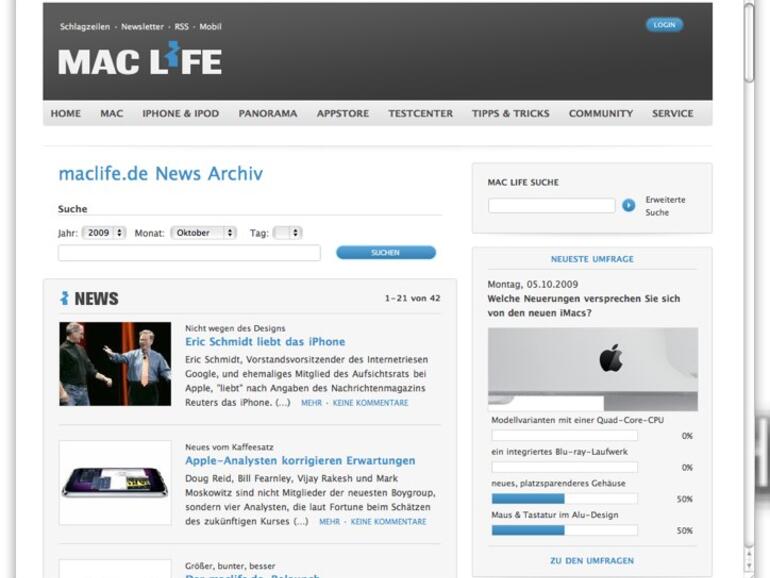
Task: Open the Monat dropdown showing Oktober
Action: 203,233
